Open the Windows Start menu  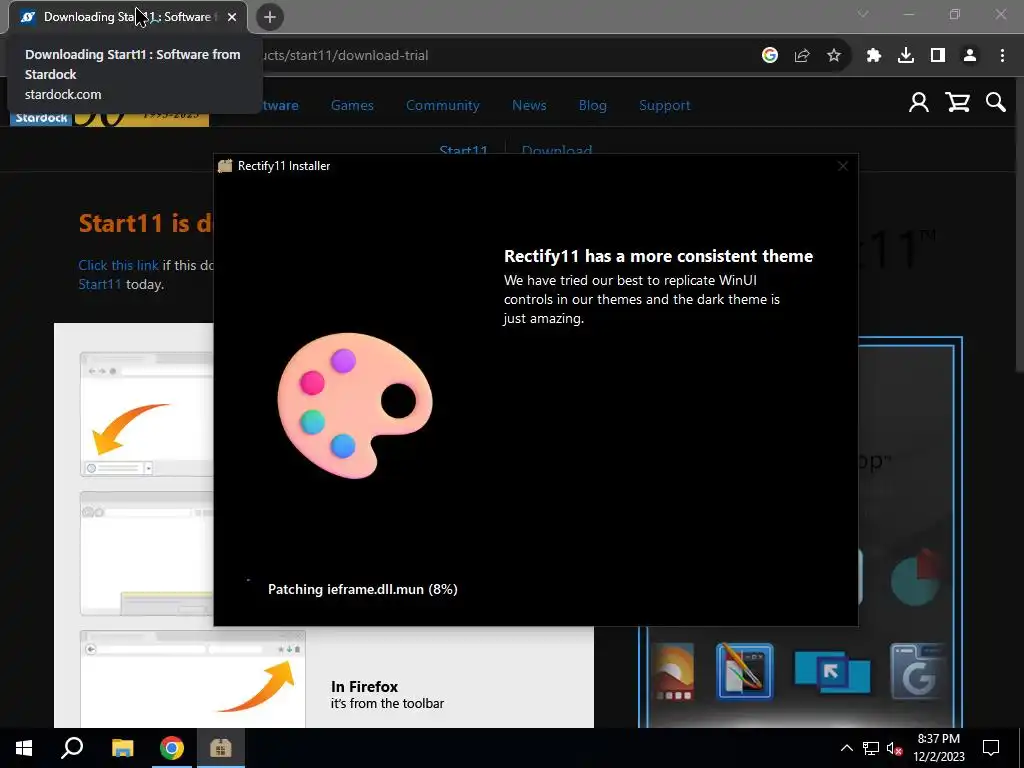point(24,748)
